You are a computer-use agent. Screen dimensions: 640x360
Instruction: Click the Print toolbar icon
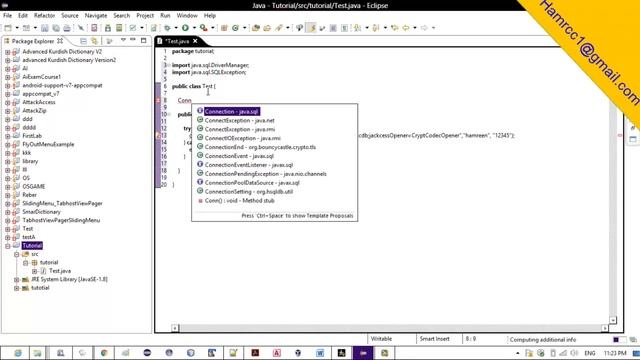(x=67, y=28)
